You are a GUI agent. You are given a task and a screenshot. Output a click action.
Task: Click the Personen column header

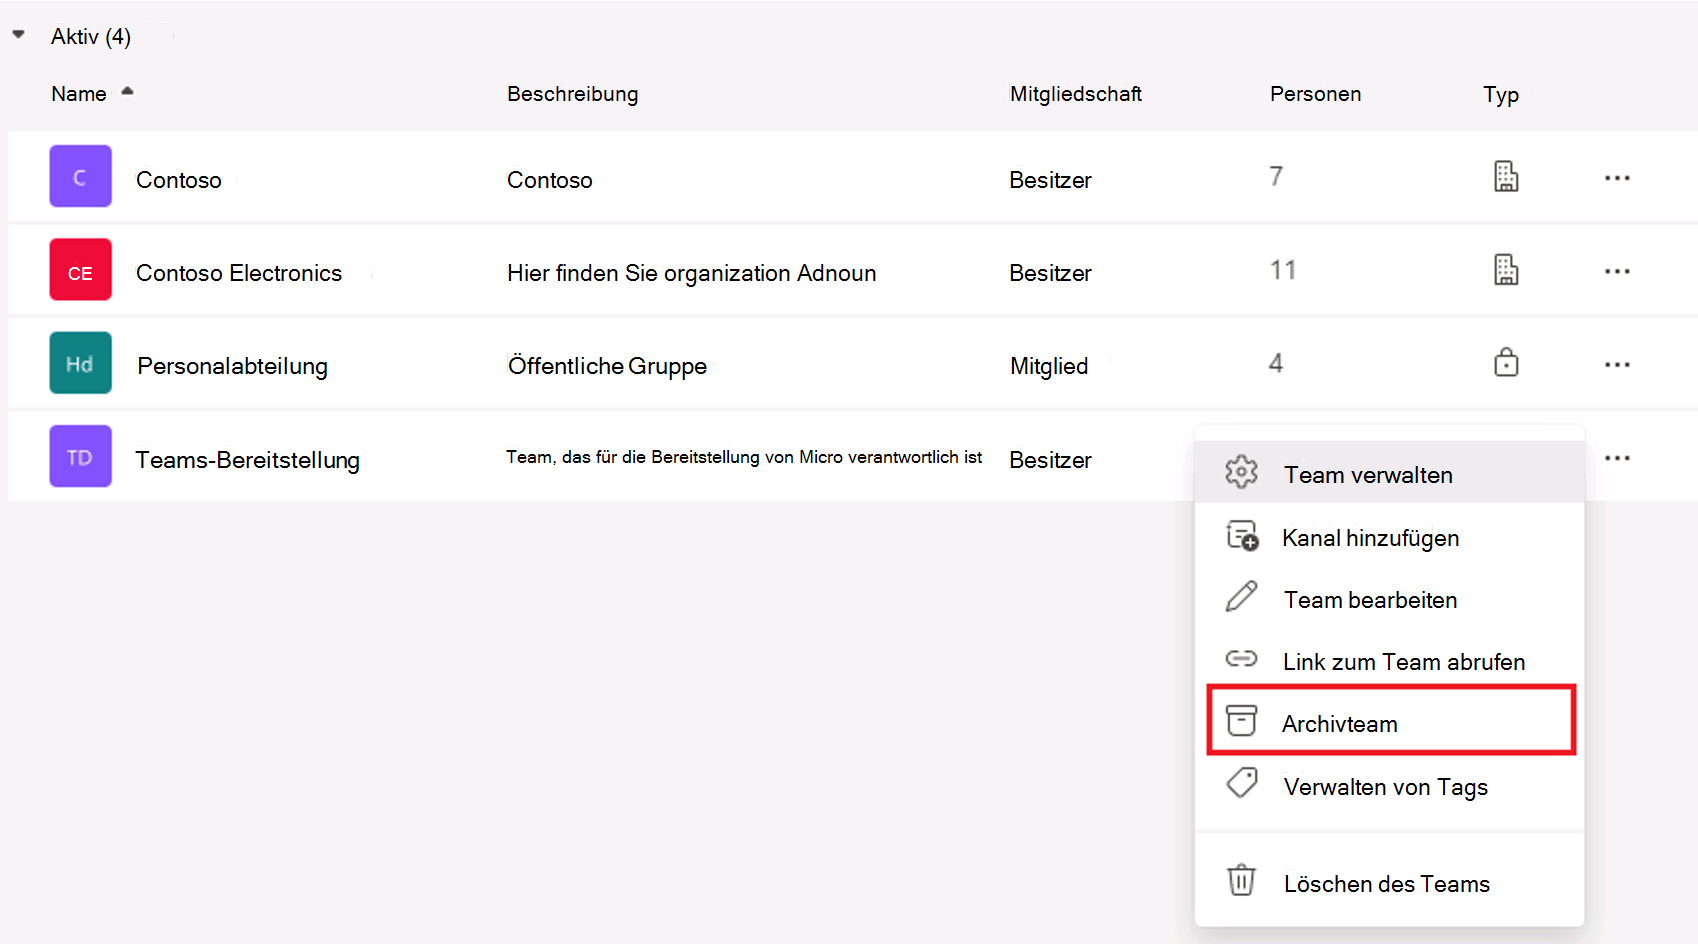(1315, 94)
